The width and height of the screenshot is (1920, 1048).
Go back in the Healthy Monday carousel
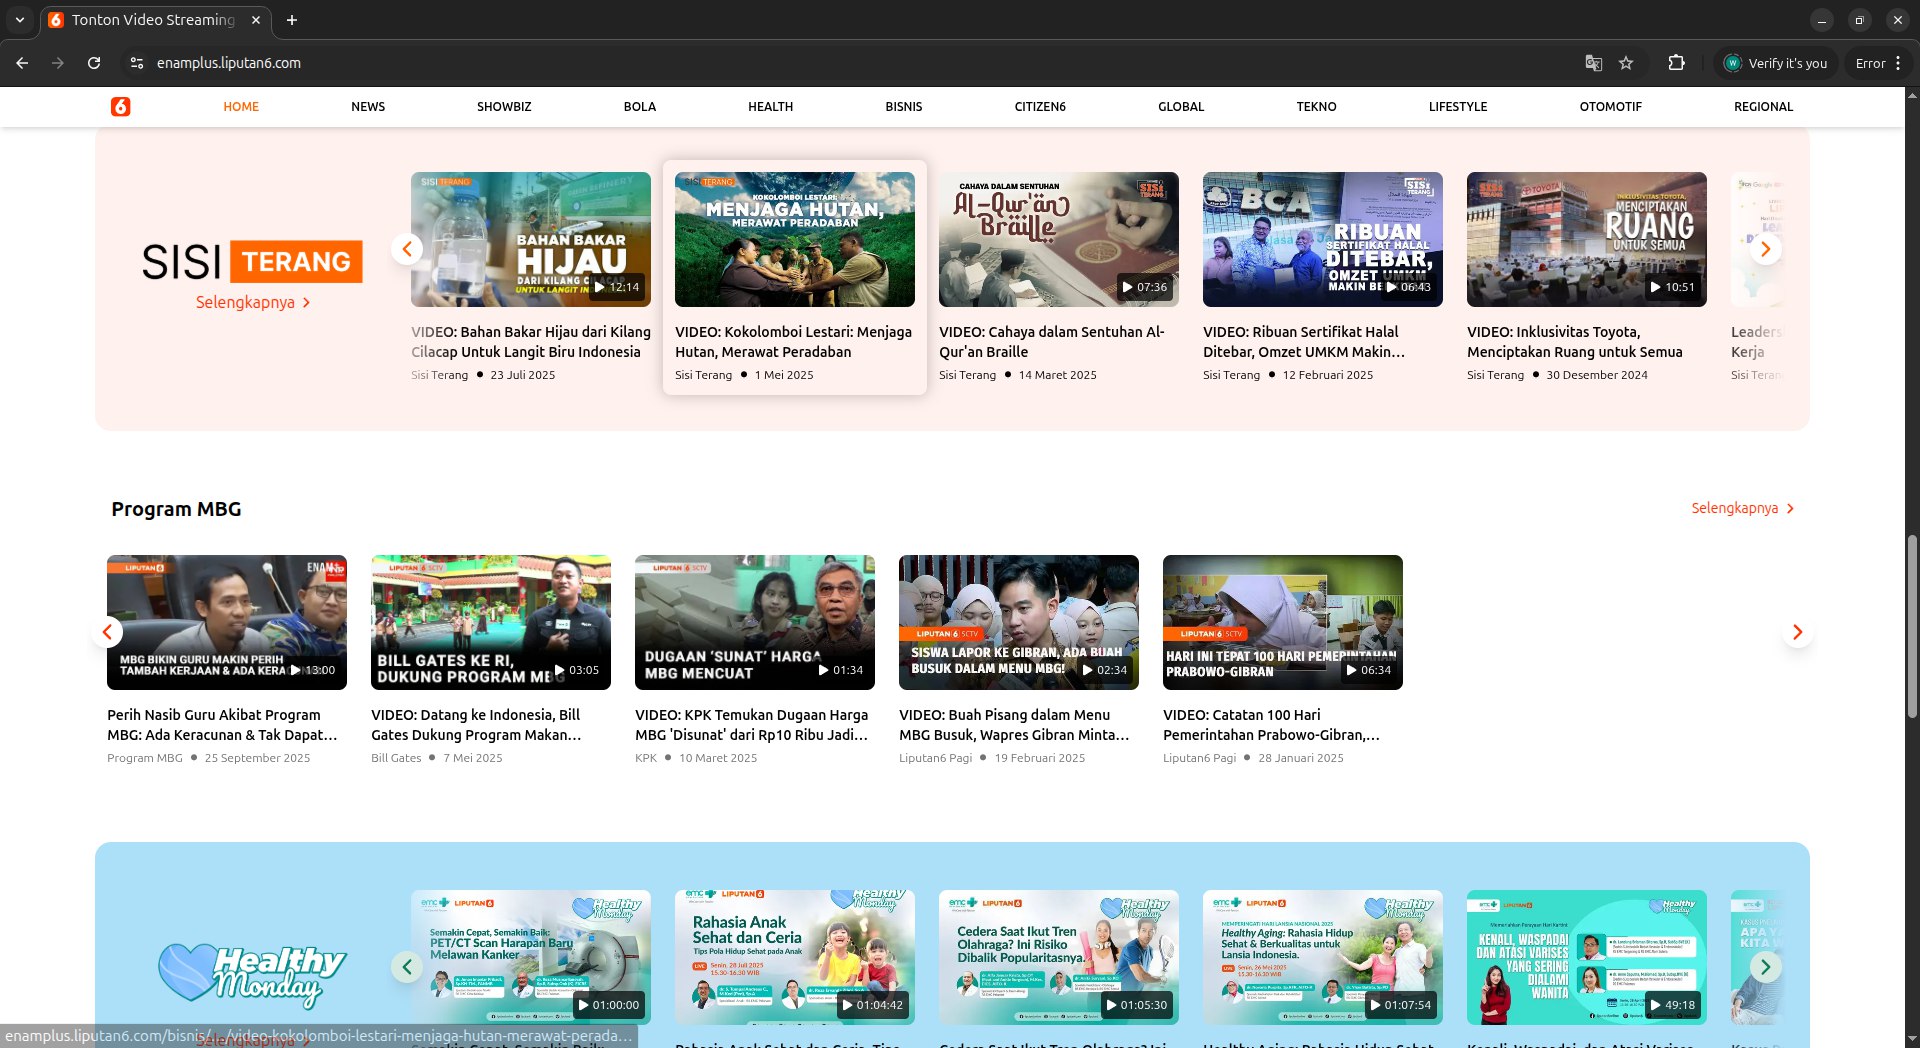pyautogui.click(x=407, y=966)
